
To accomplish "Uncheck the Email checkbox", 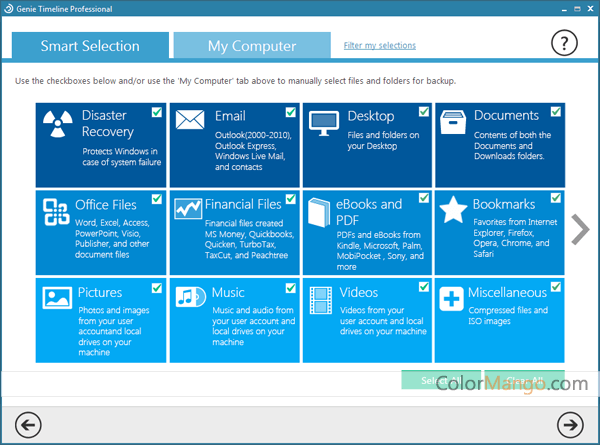I will click(x=290, y=112).
